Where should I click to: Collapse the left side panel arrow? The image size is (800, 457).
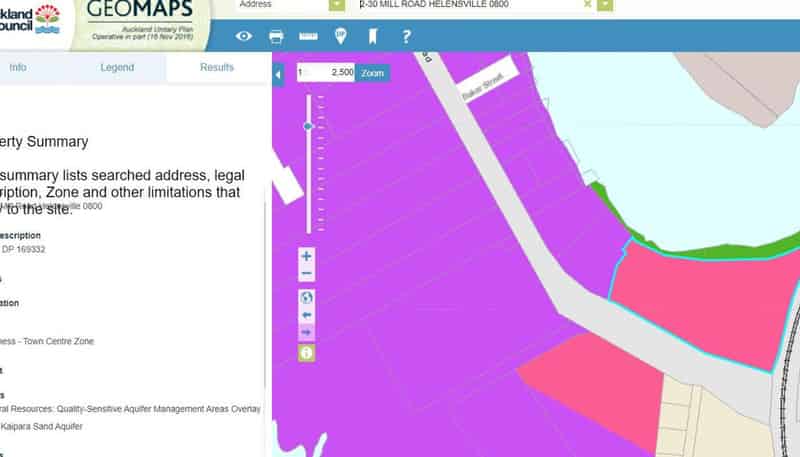coord(278,75)
